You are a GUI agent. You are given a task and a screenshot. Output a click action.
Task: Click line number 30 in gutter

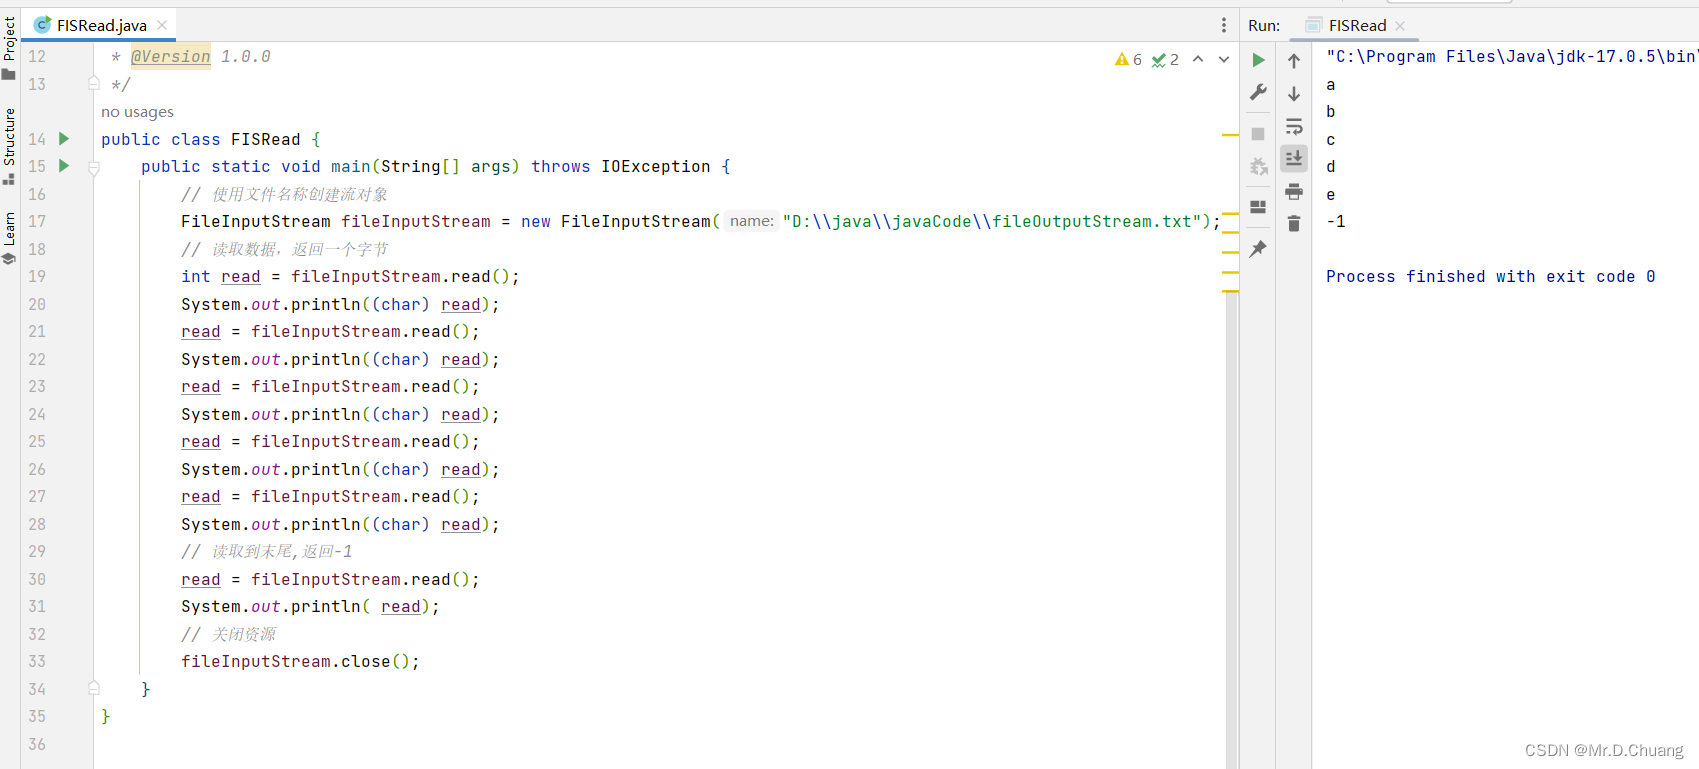(x=36, y=579)
